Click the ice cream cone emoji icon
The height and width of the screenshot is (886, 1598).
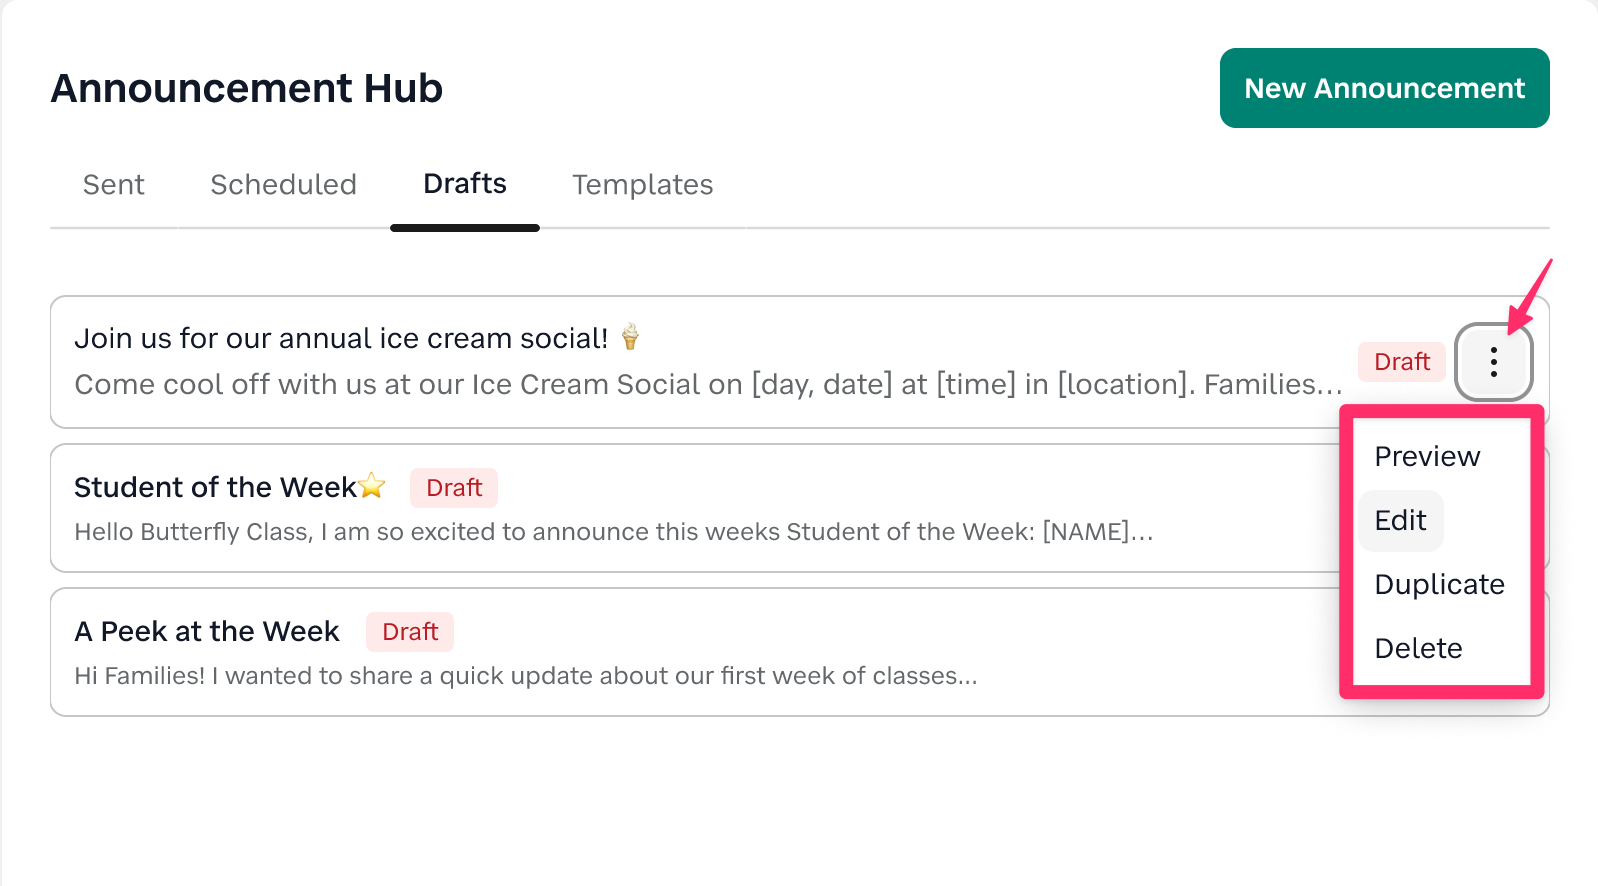tap(630, 337)
